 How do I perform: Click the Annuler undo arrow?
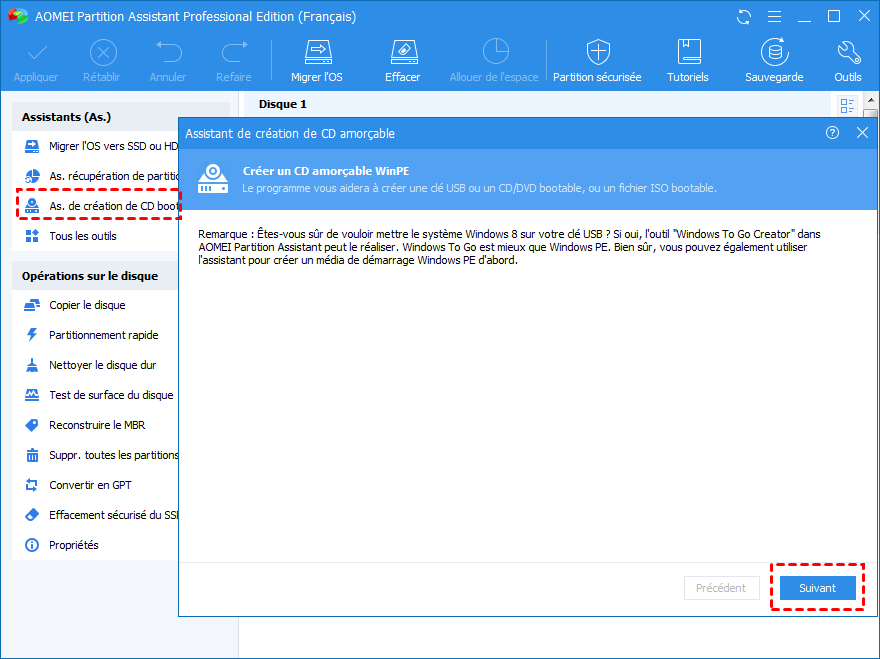[x=168, y=52]
